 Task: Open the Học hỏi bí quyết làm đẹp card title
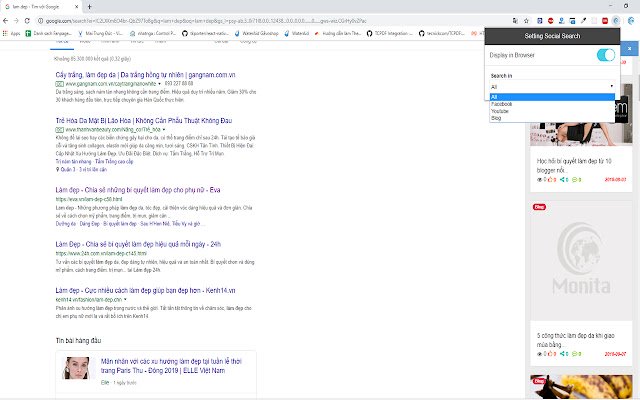point(574,165)
